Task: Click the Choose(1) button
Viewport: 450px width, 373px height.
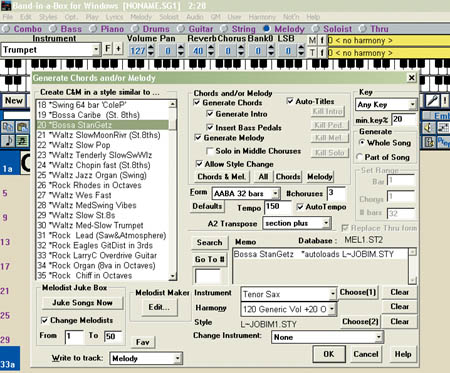Action: [x=358, y=292]
